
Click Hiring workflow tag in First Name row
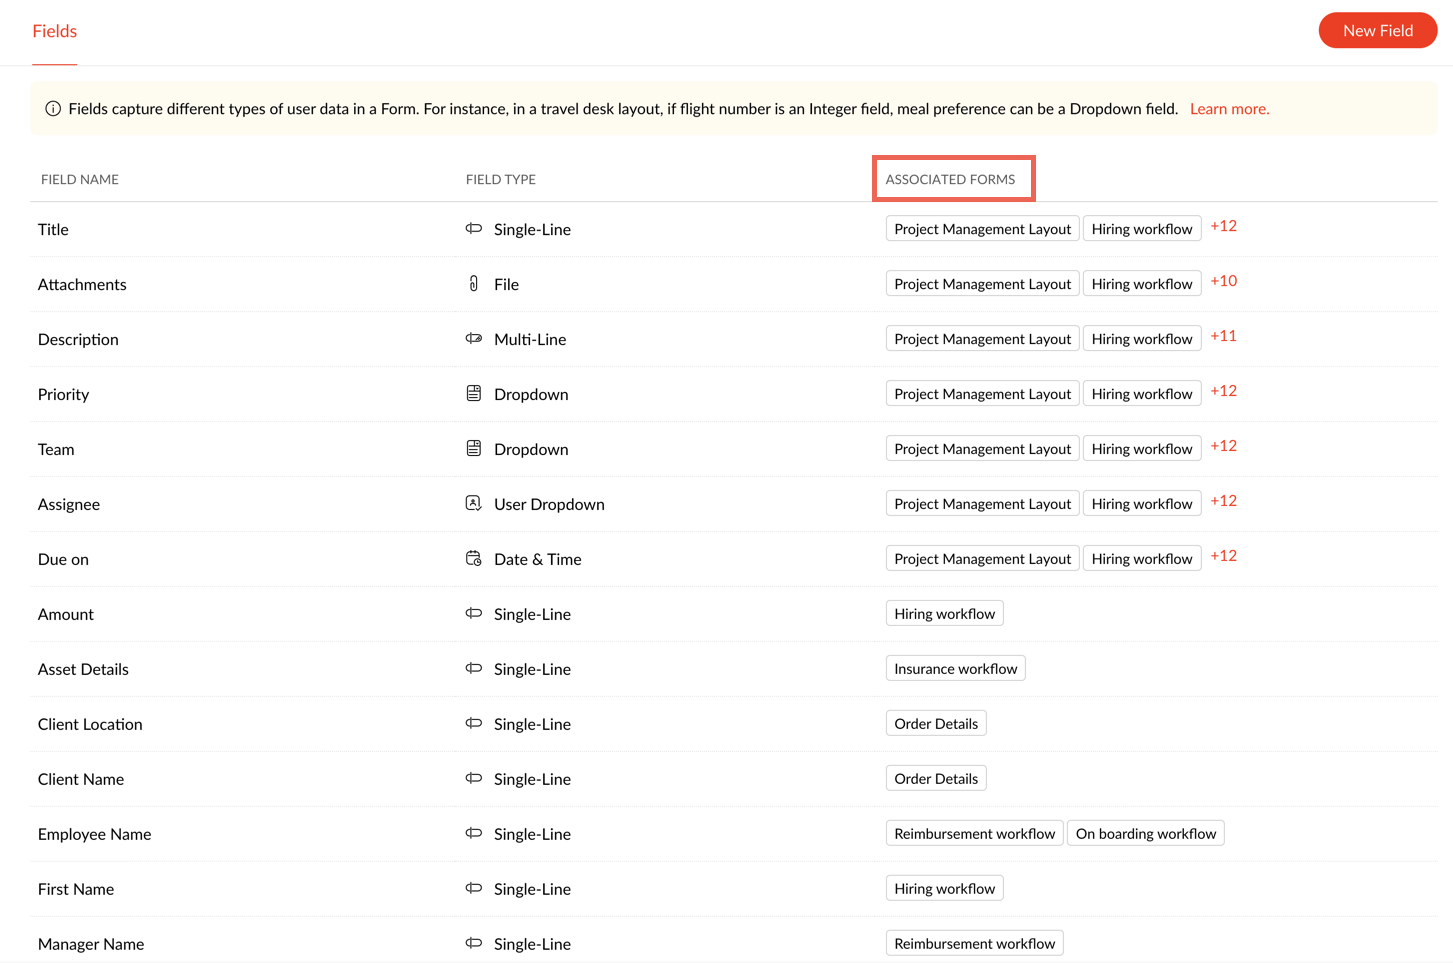coord(945,889)
